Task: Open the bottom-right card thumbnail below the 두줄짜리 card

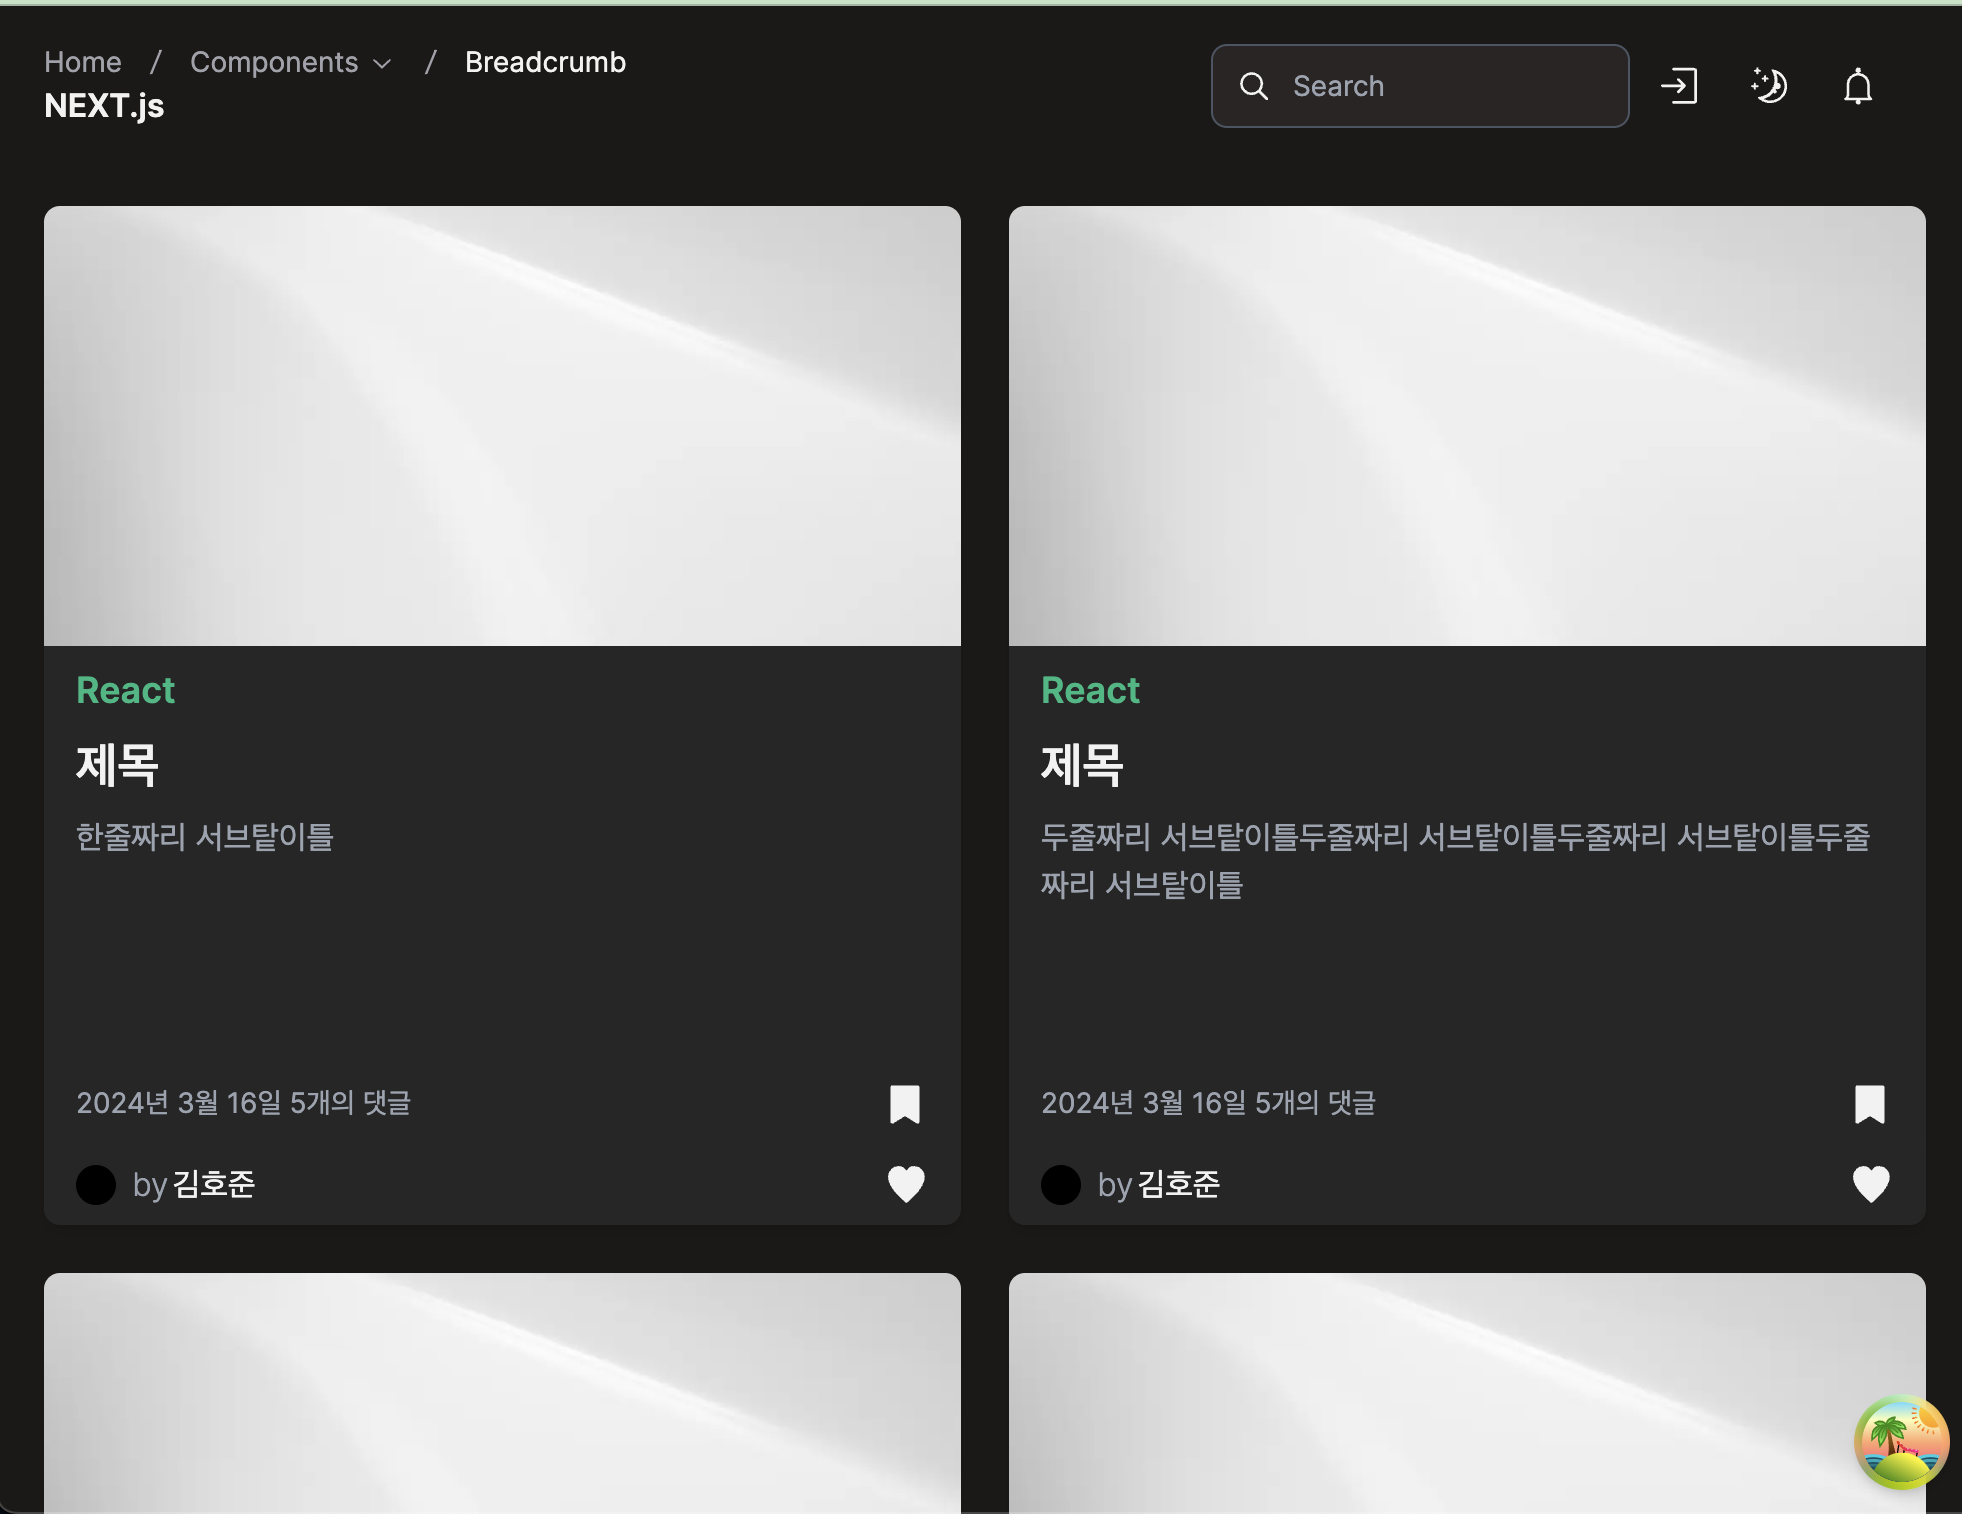Action: pyautogui.click(x=1467, y=1393)
